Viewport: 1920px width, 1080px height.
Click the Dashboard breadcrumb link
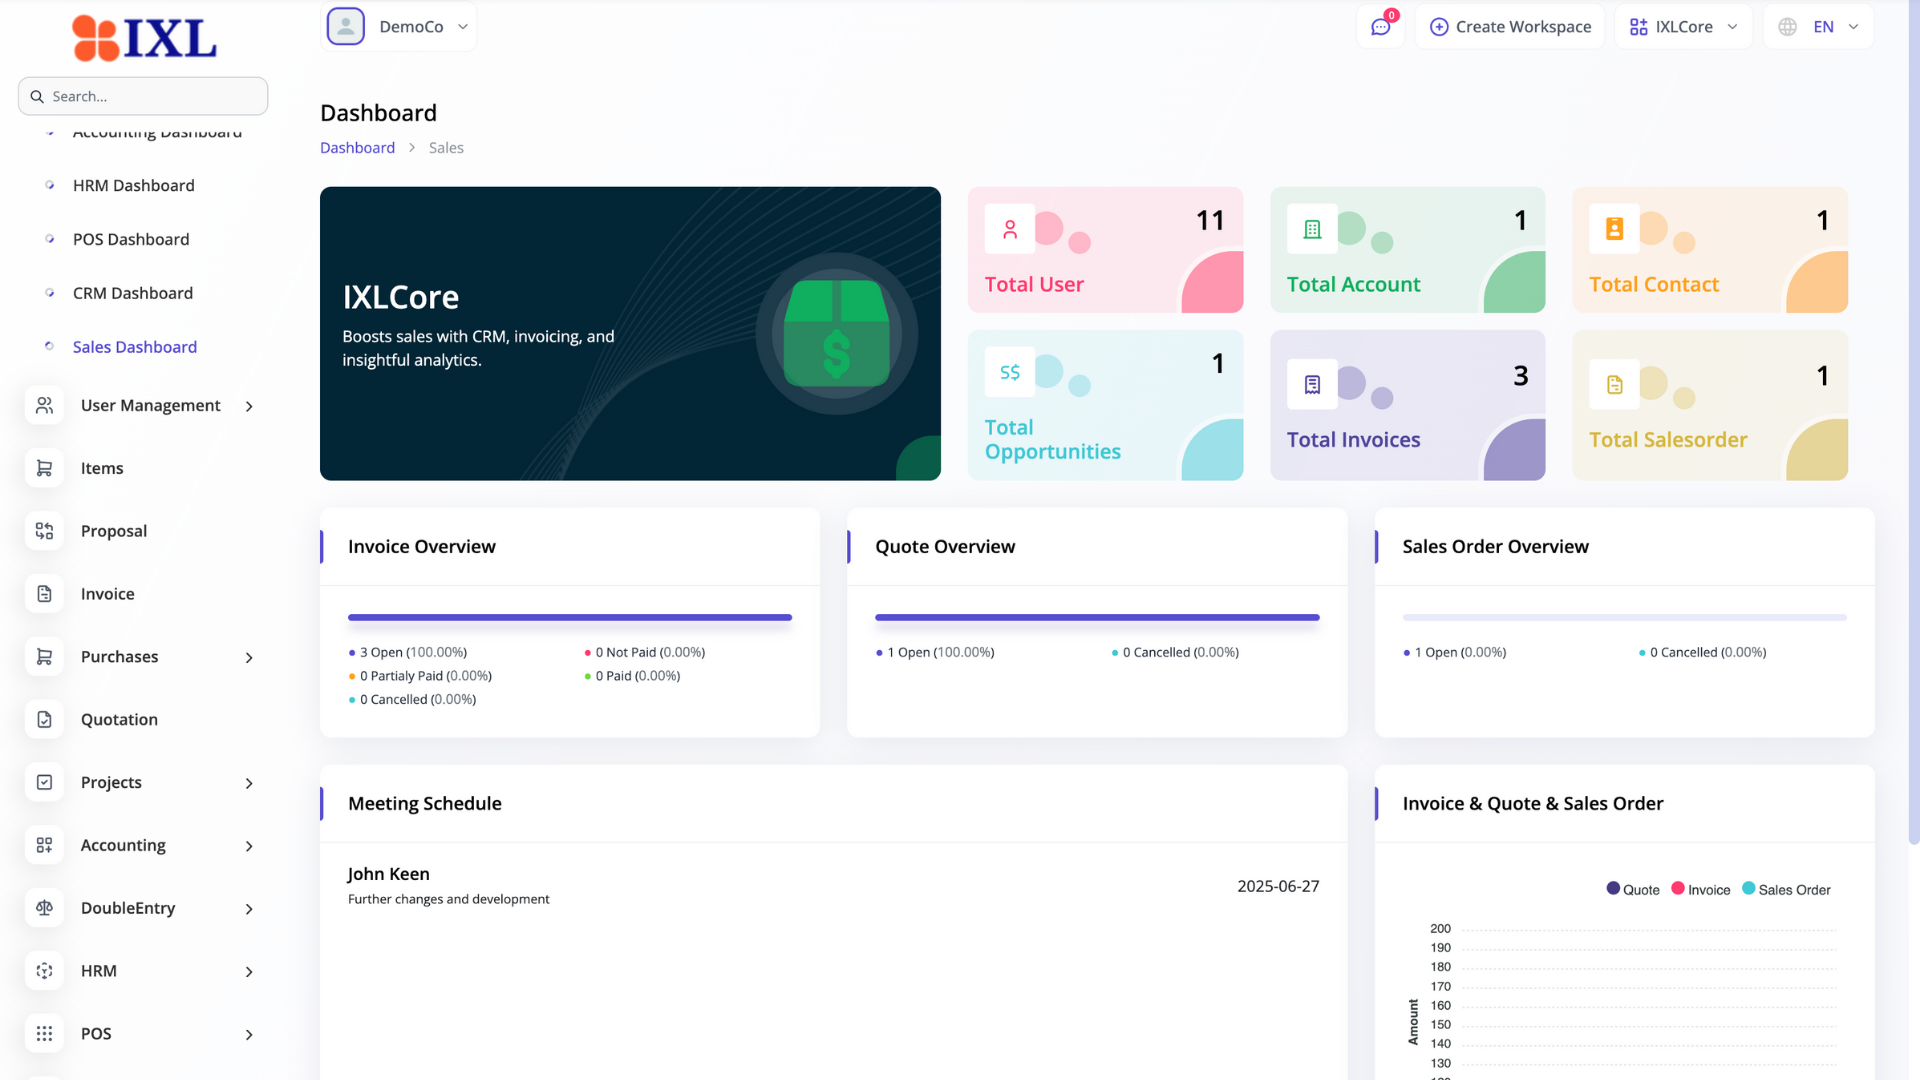[357, 147]
